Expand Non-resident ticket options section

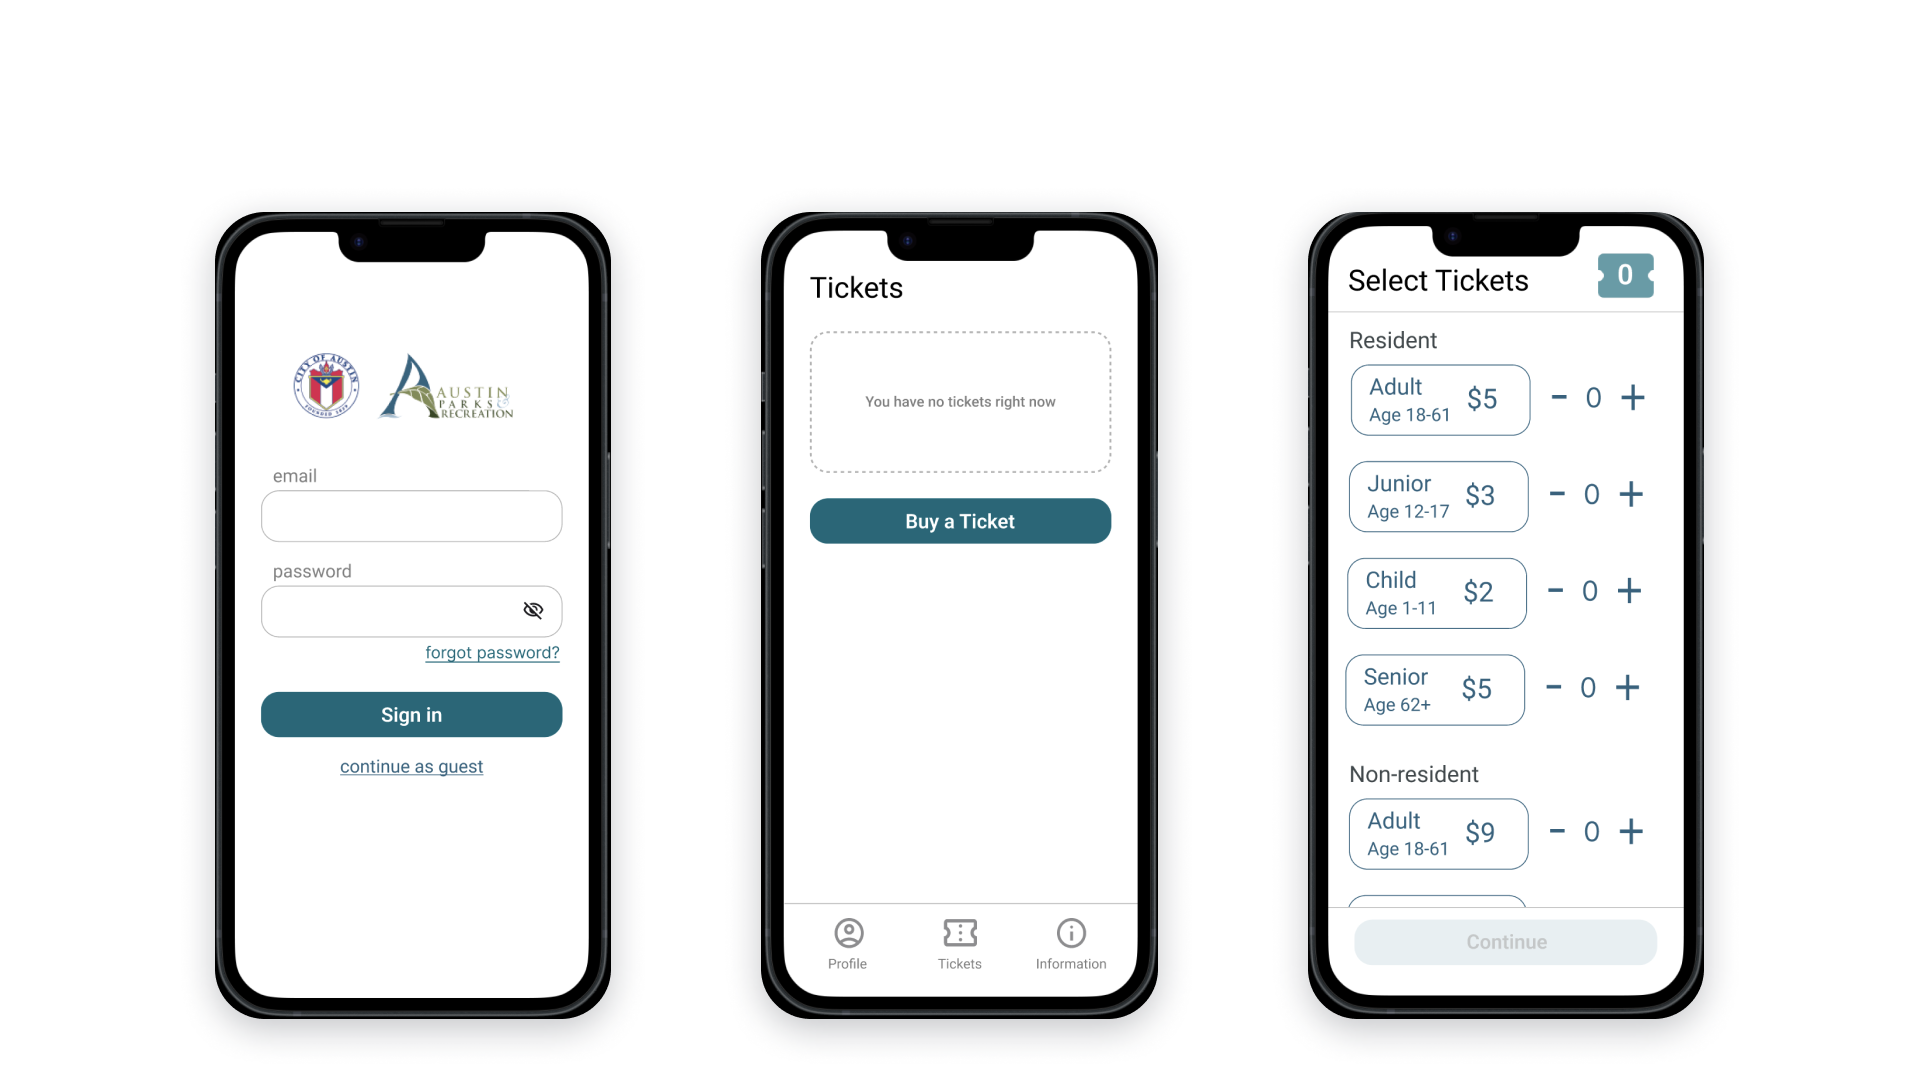click(1415, 774)
